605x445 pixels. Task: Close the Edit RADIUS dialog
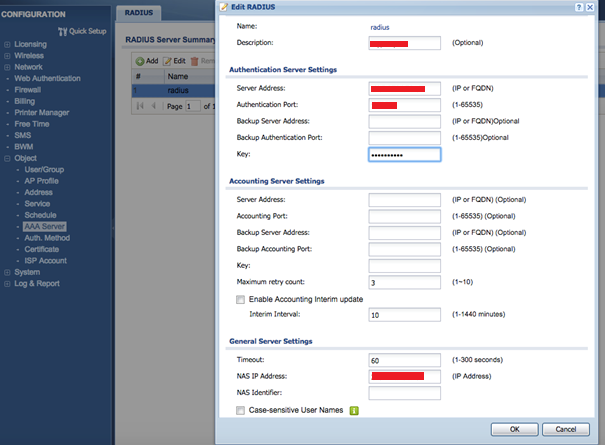pos(593,8)
